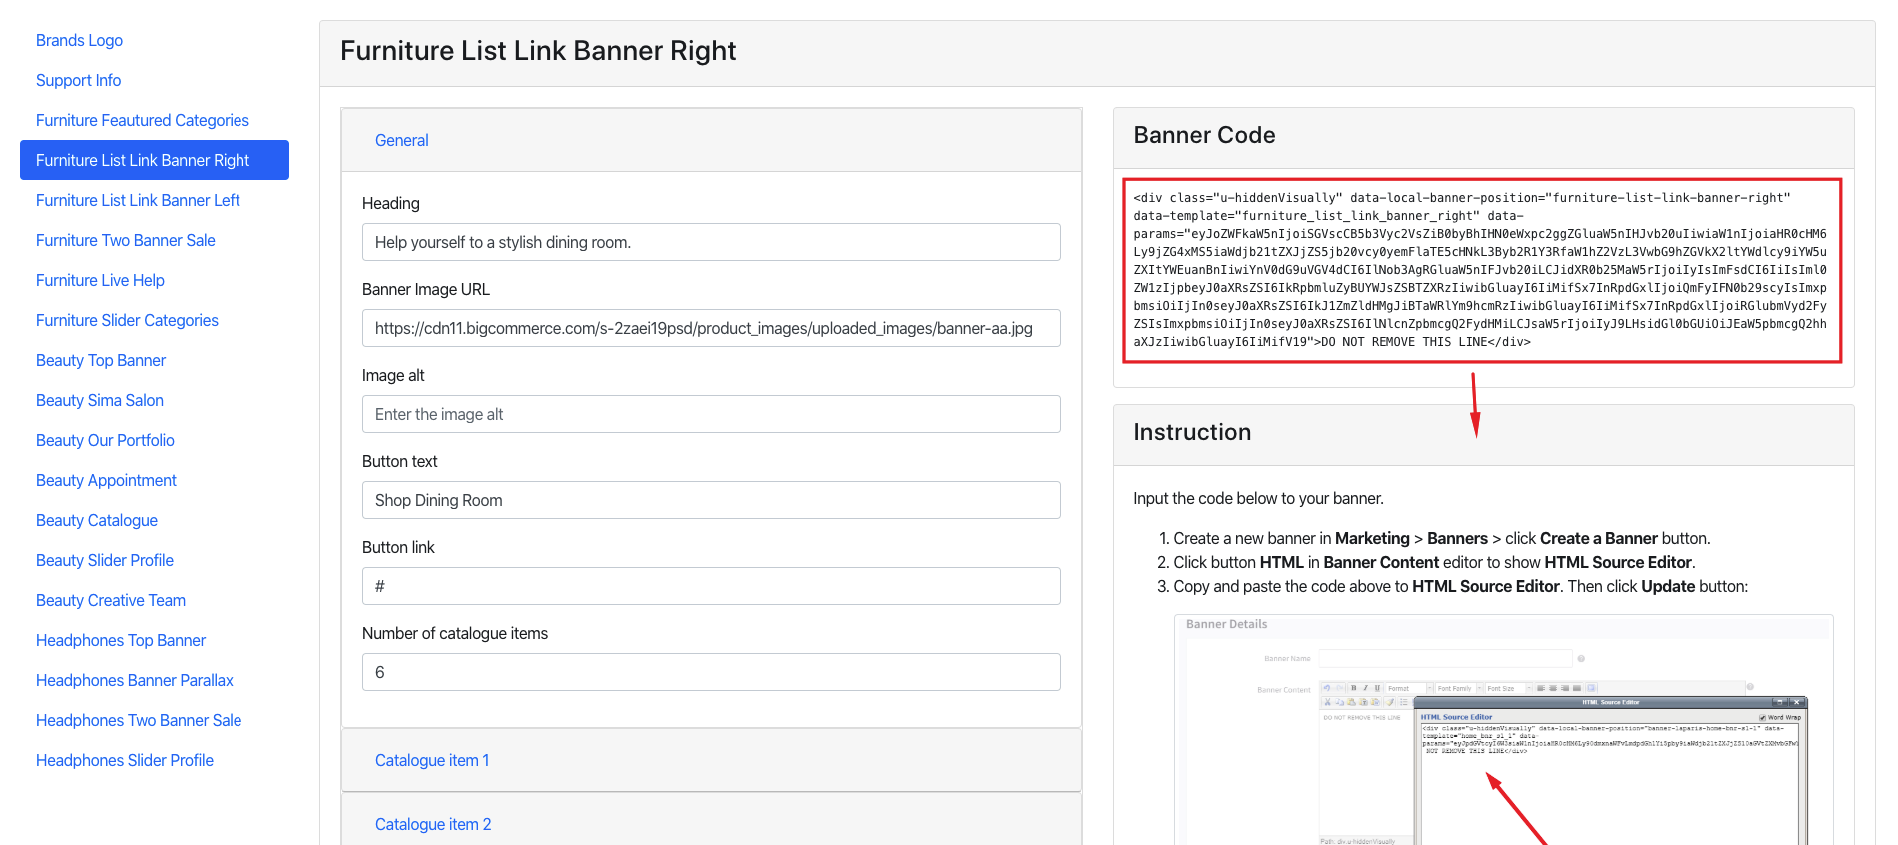Click the Banner Code text box
Image resolution: width=1898 pixels, height=845 pixels.
[1482, 270]
